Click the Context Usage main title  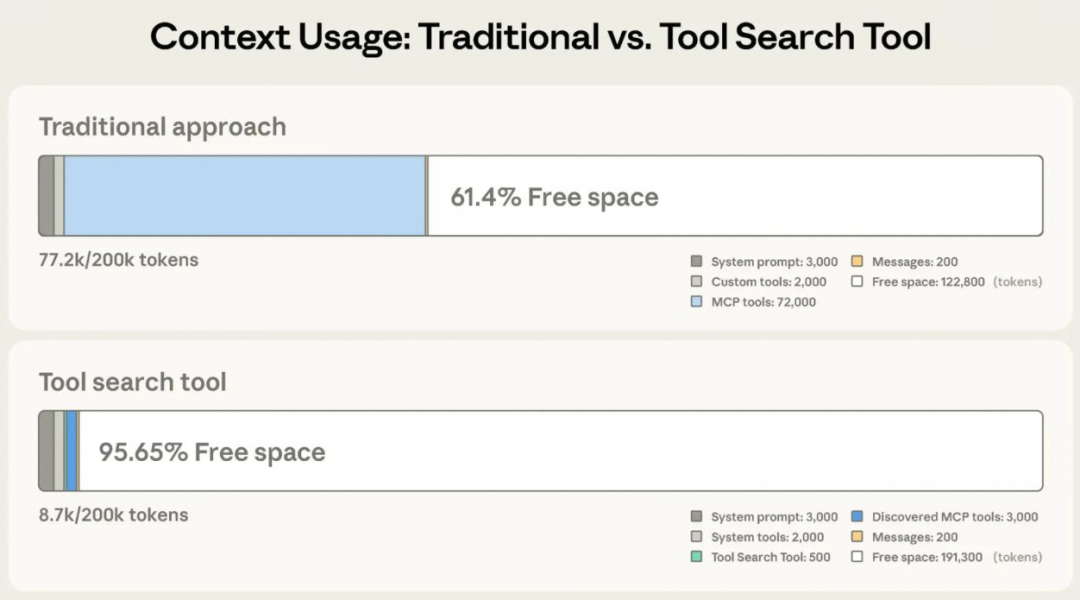540,37
